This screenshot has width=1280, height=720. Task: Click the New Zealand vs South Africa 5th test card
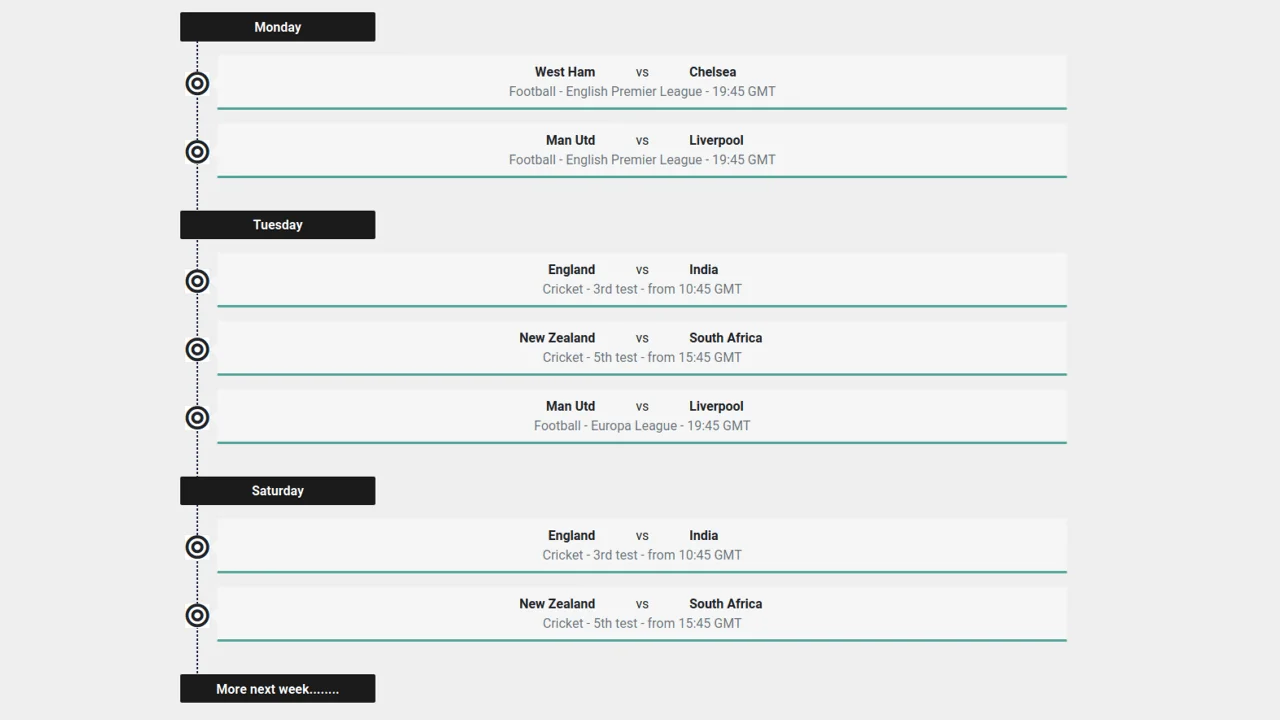pyautogui.click(x=642, y=347)
